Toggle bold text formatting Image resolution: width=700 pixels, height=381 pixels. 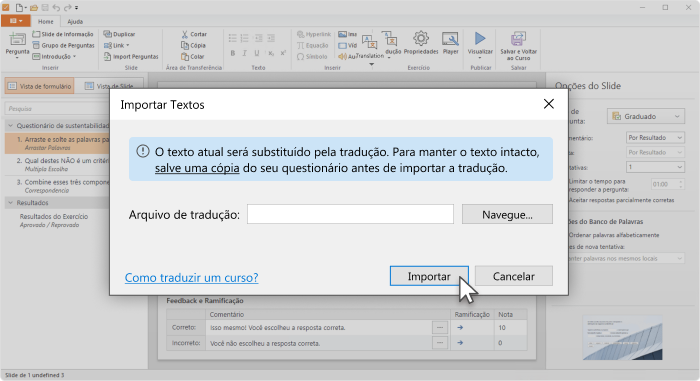coord(233,53)
